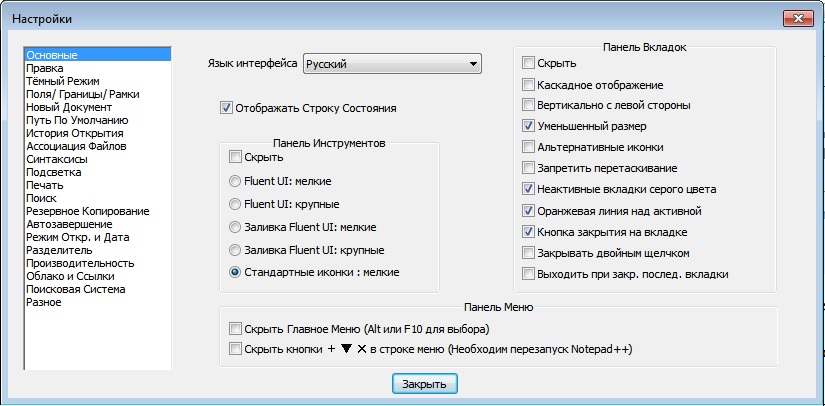825x406 pixels.
Task: Enable Скрыть in Панель Вкладок
Action: click(x=529, y=64)
